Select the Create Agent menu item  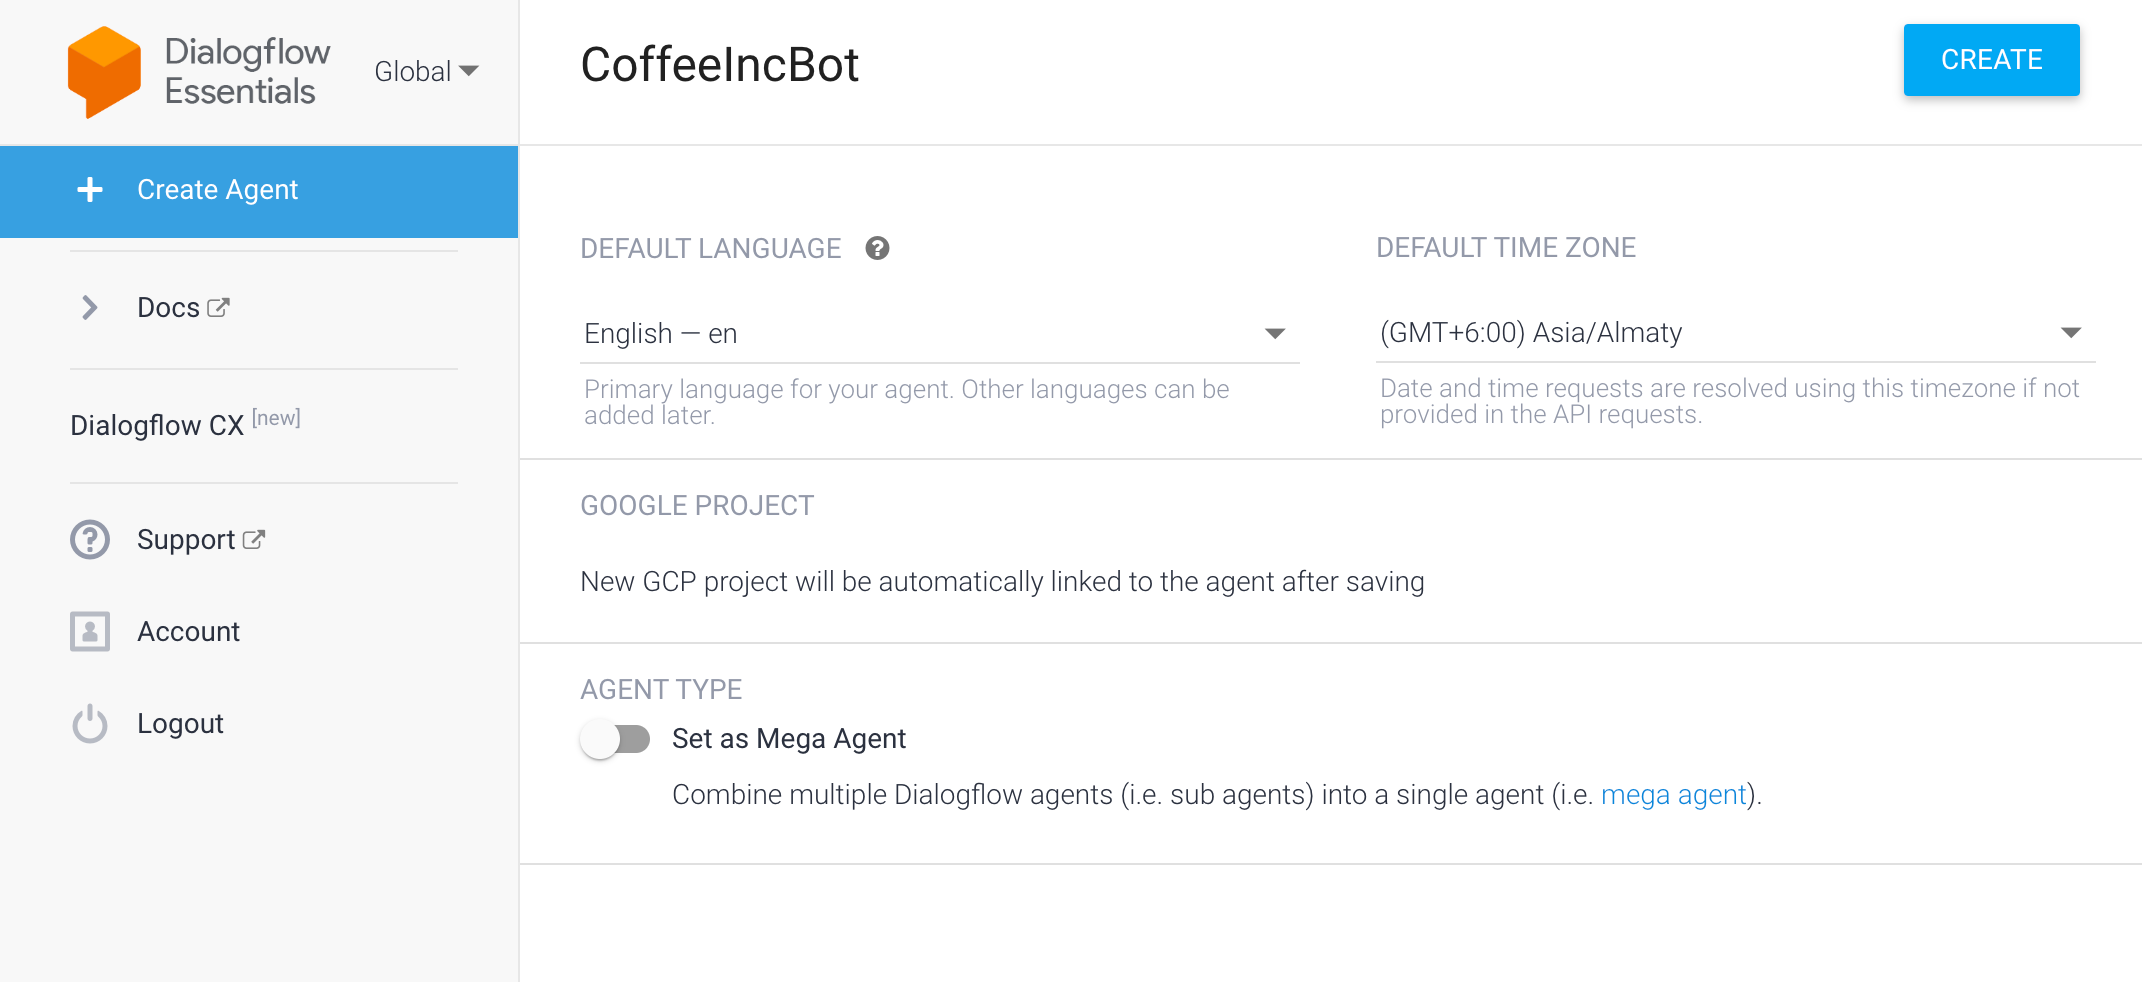point(259,191)
